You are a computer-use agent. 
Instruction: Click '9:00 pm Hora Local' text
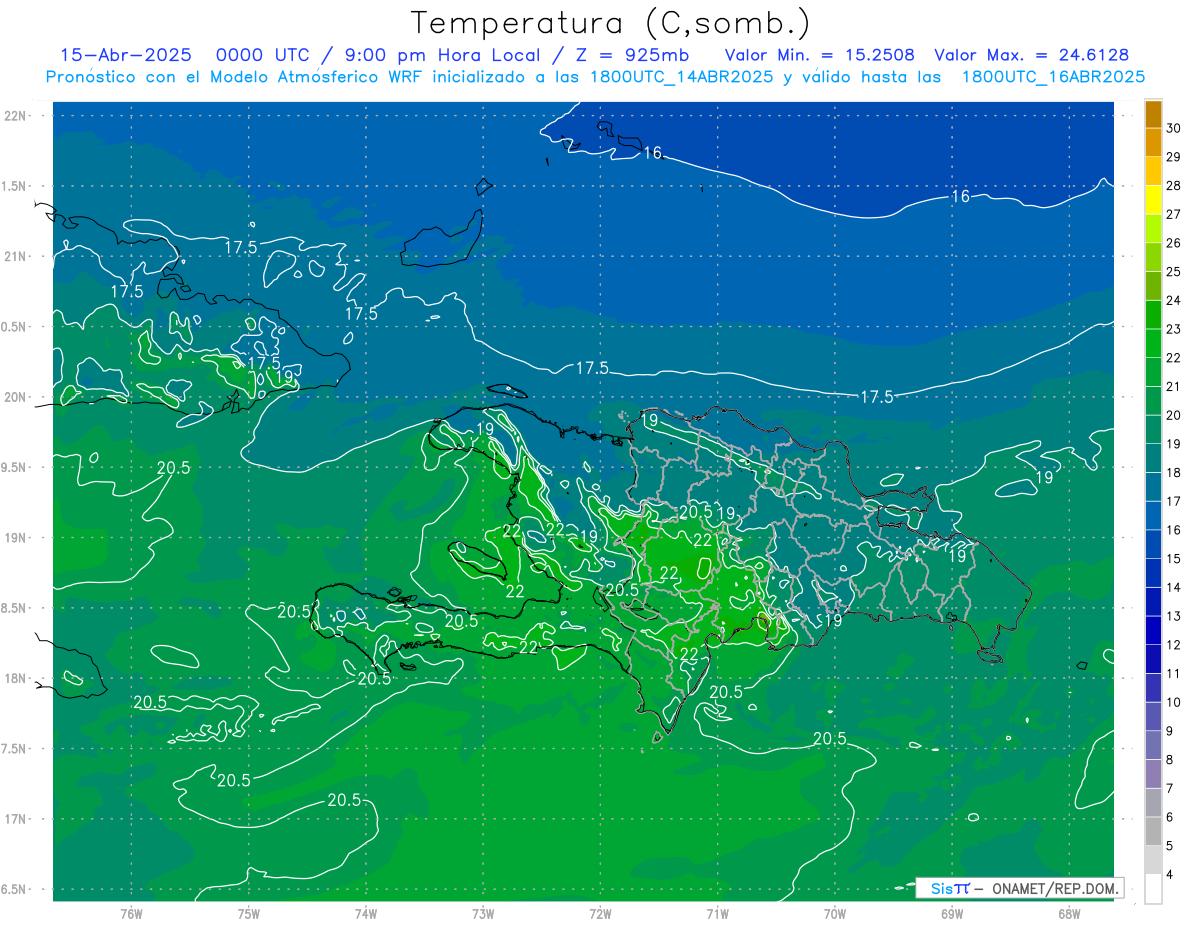pyautogui.click(x=444, y=55)
